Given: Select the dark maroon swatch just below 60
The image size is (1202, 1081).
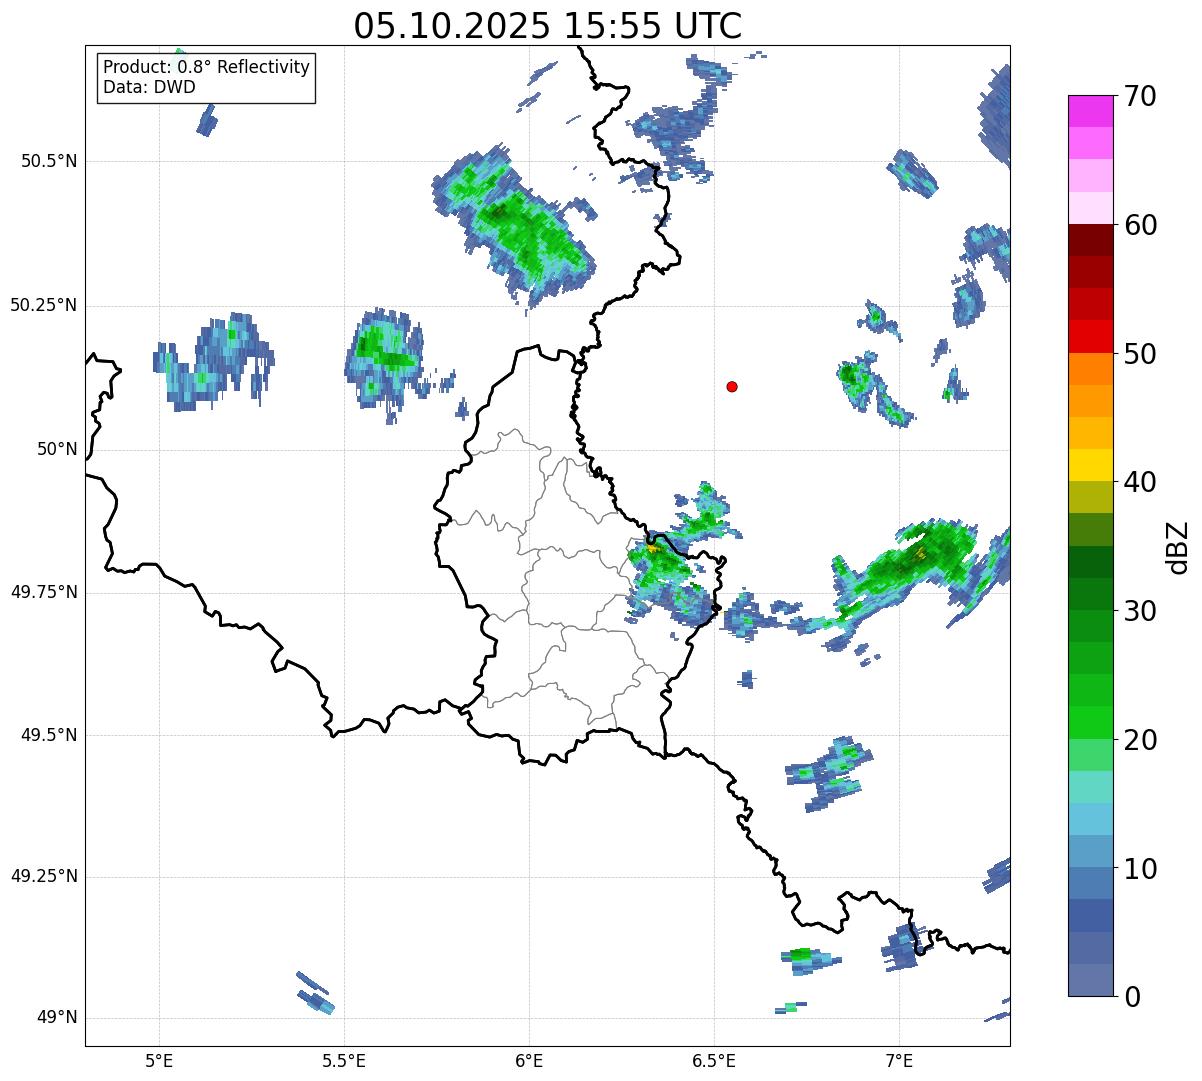Looking at the screenshot, I should coord(1091,240).
